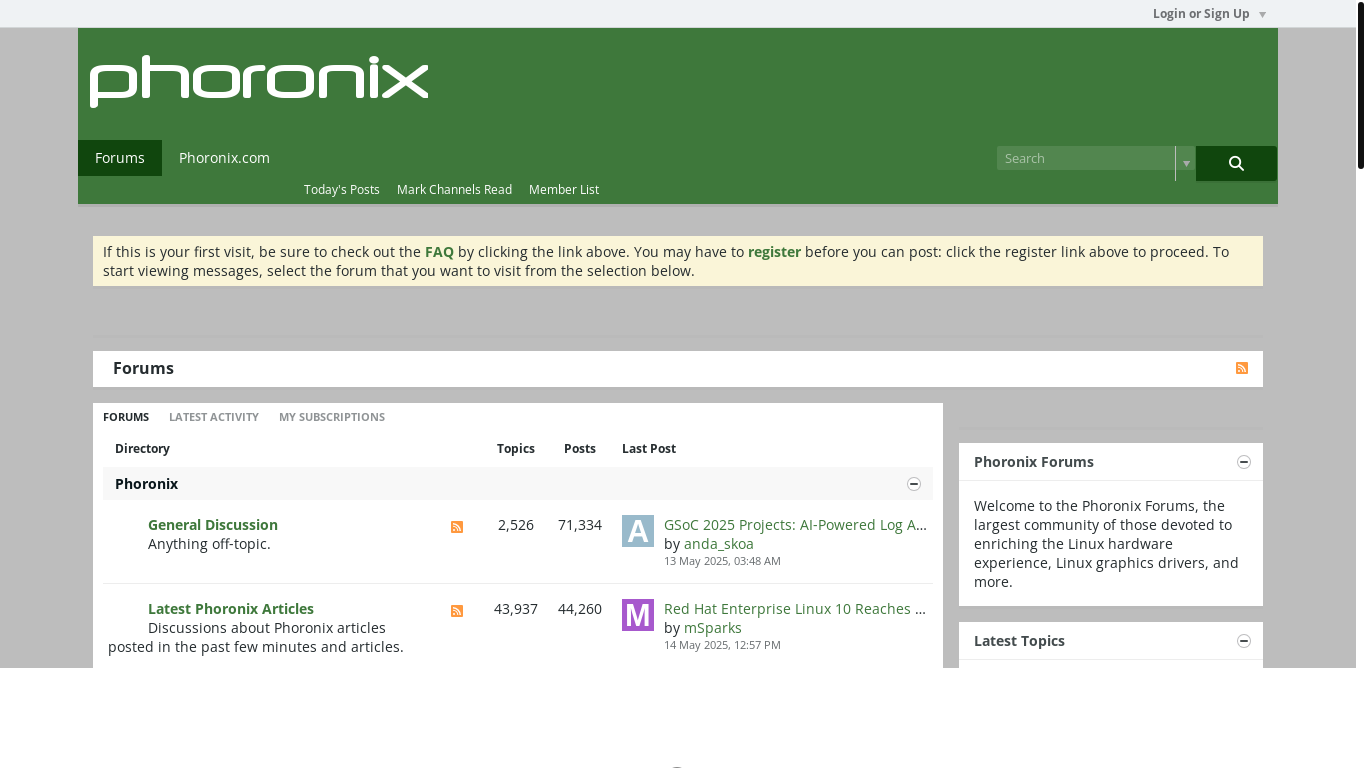Click the Last Post column header

pos(649,449)
